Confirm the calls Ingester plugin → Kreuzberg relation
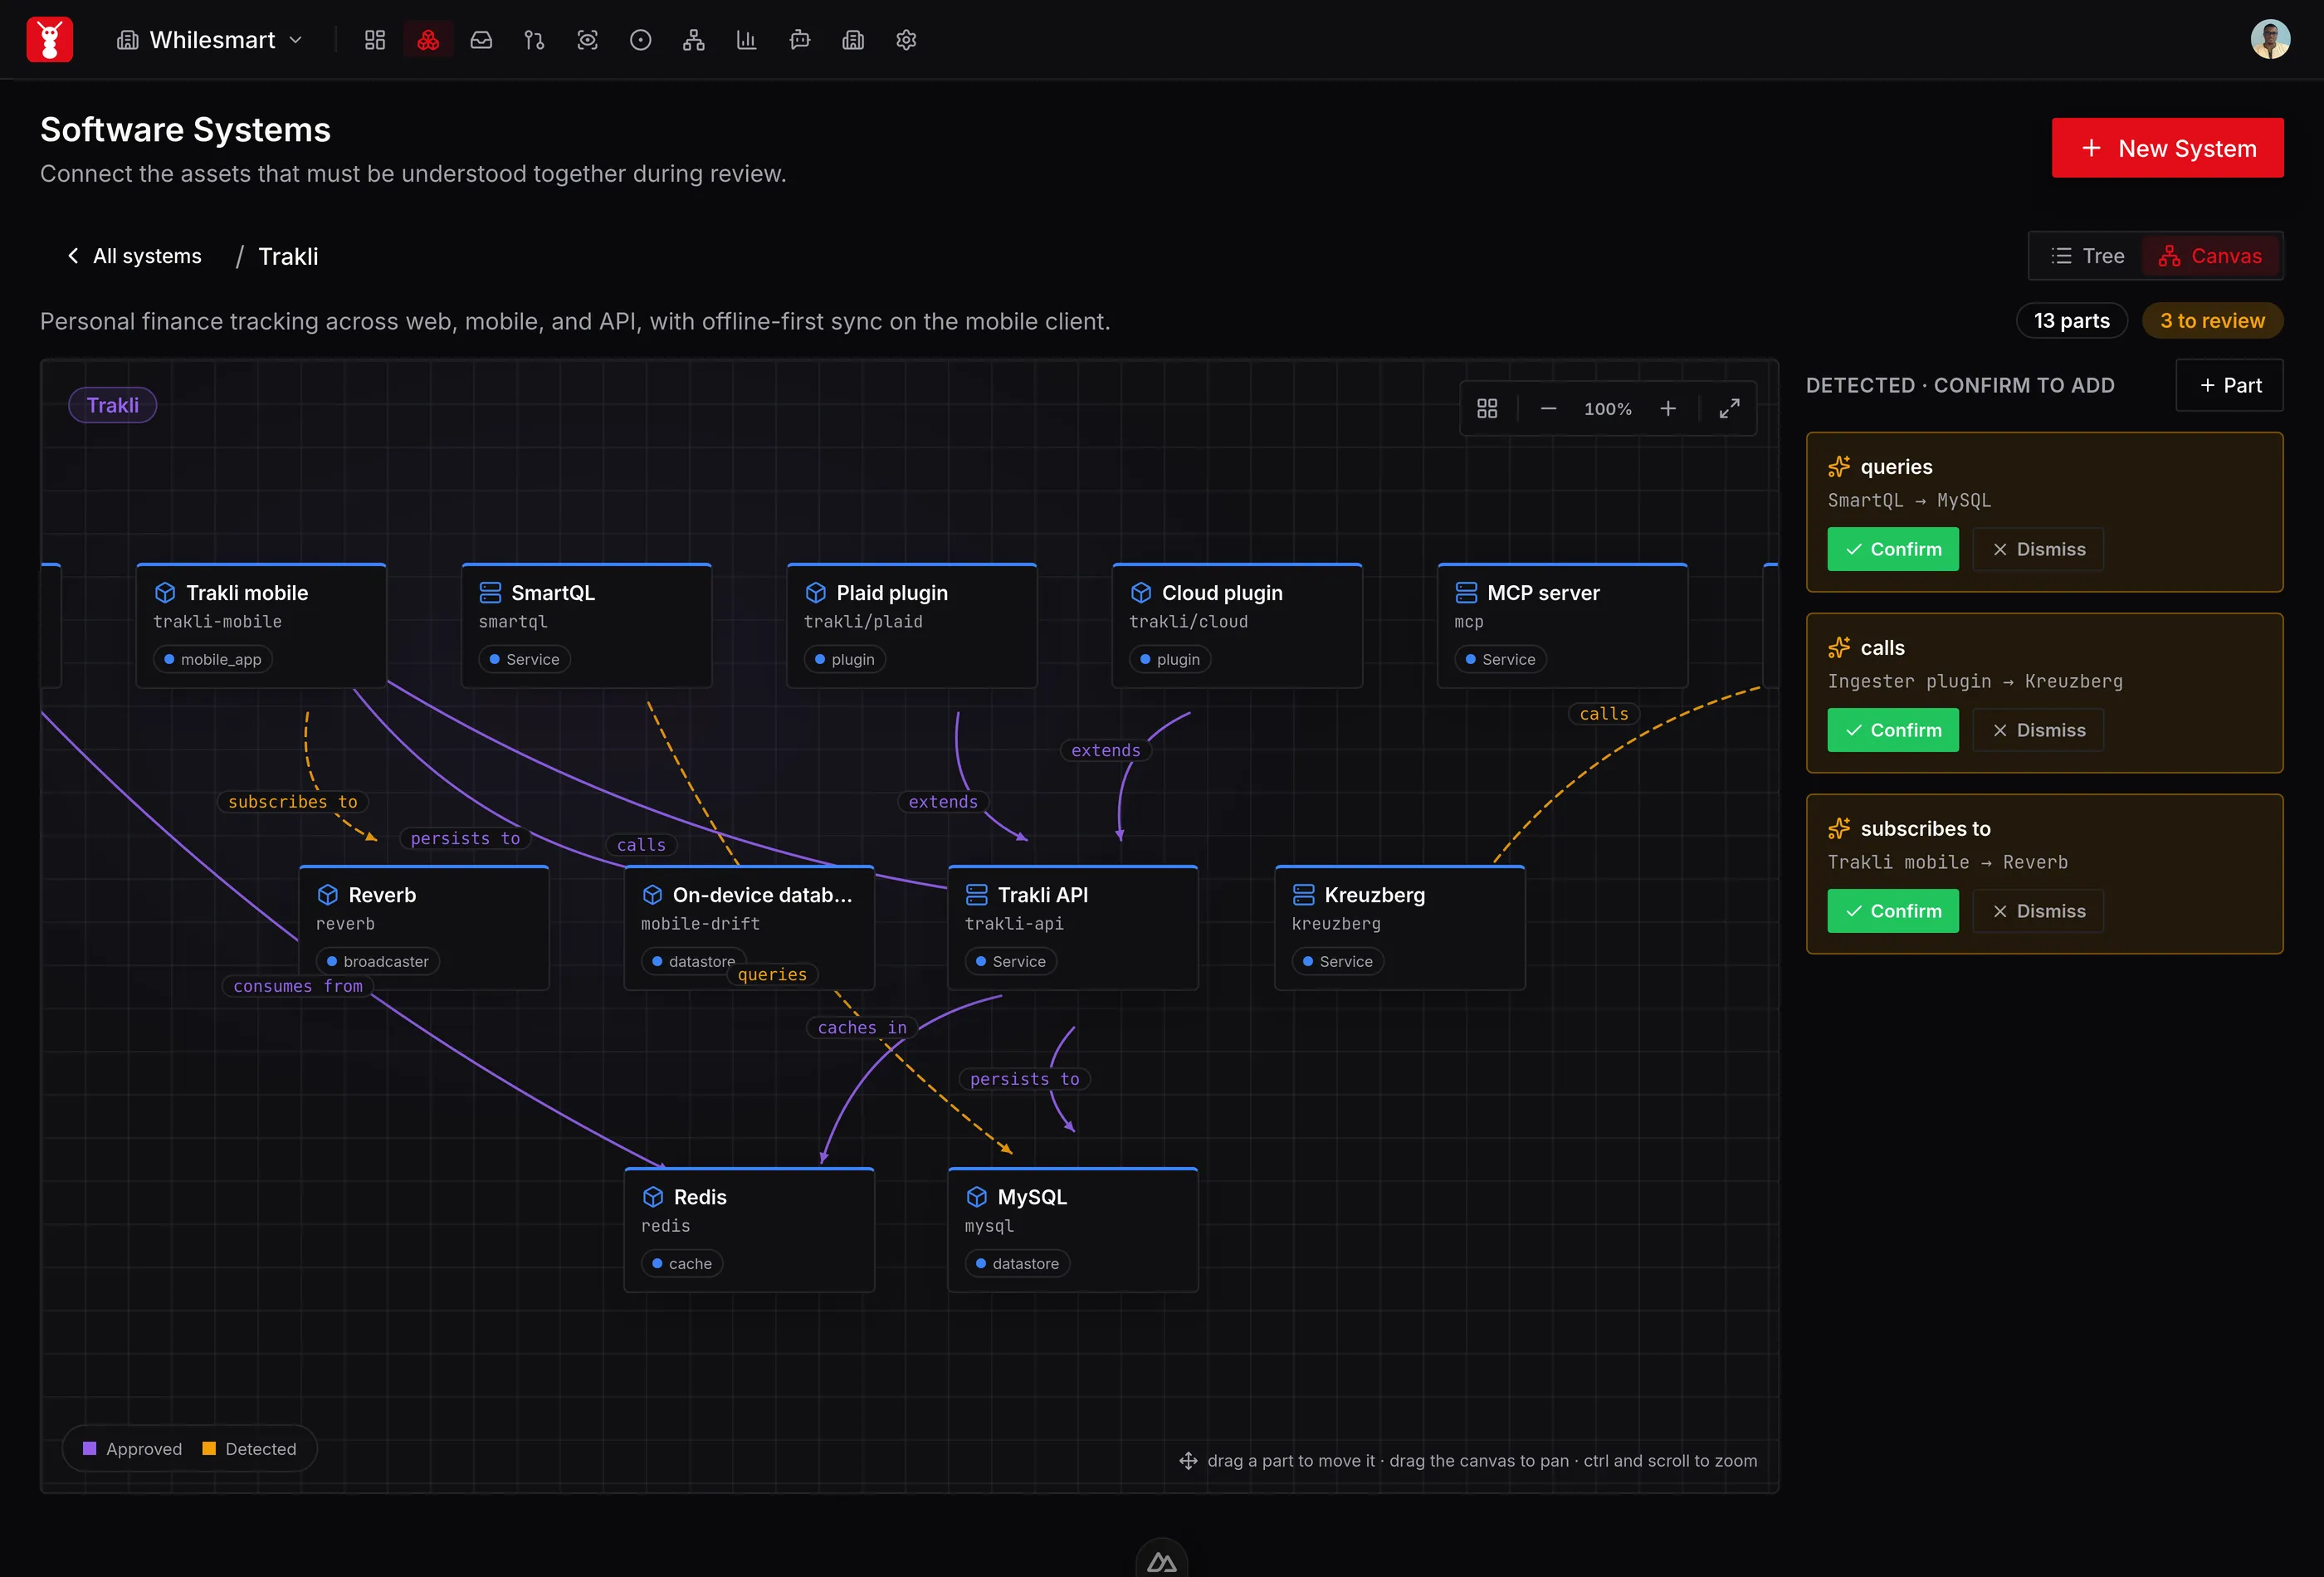 point(1893,730)
